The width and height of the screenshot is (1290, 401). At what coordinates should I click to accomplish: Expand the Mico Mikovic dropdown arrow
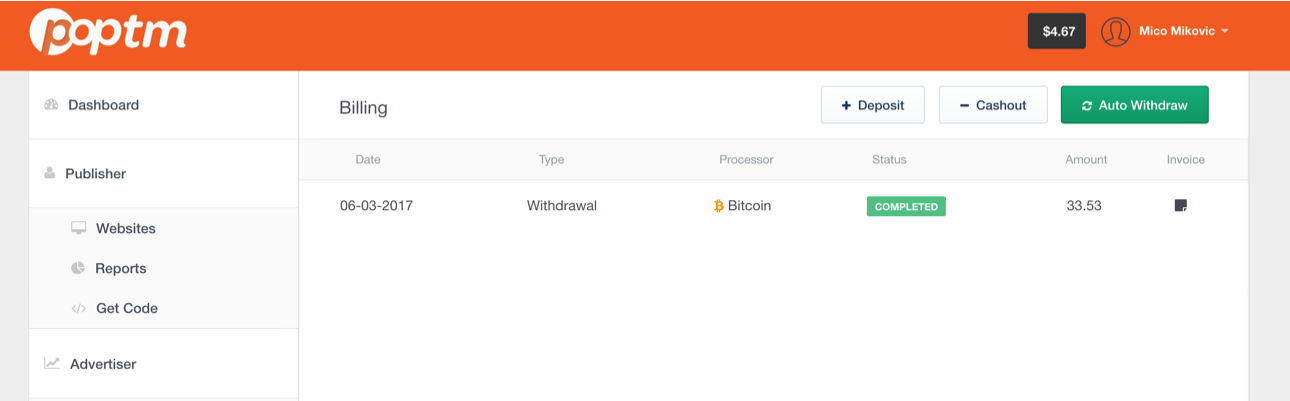click(1225, 31)
